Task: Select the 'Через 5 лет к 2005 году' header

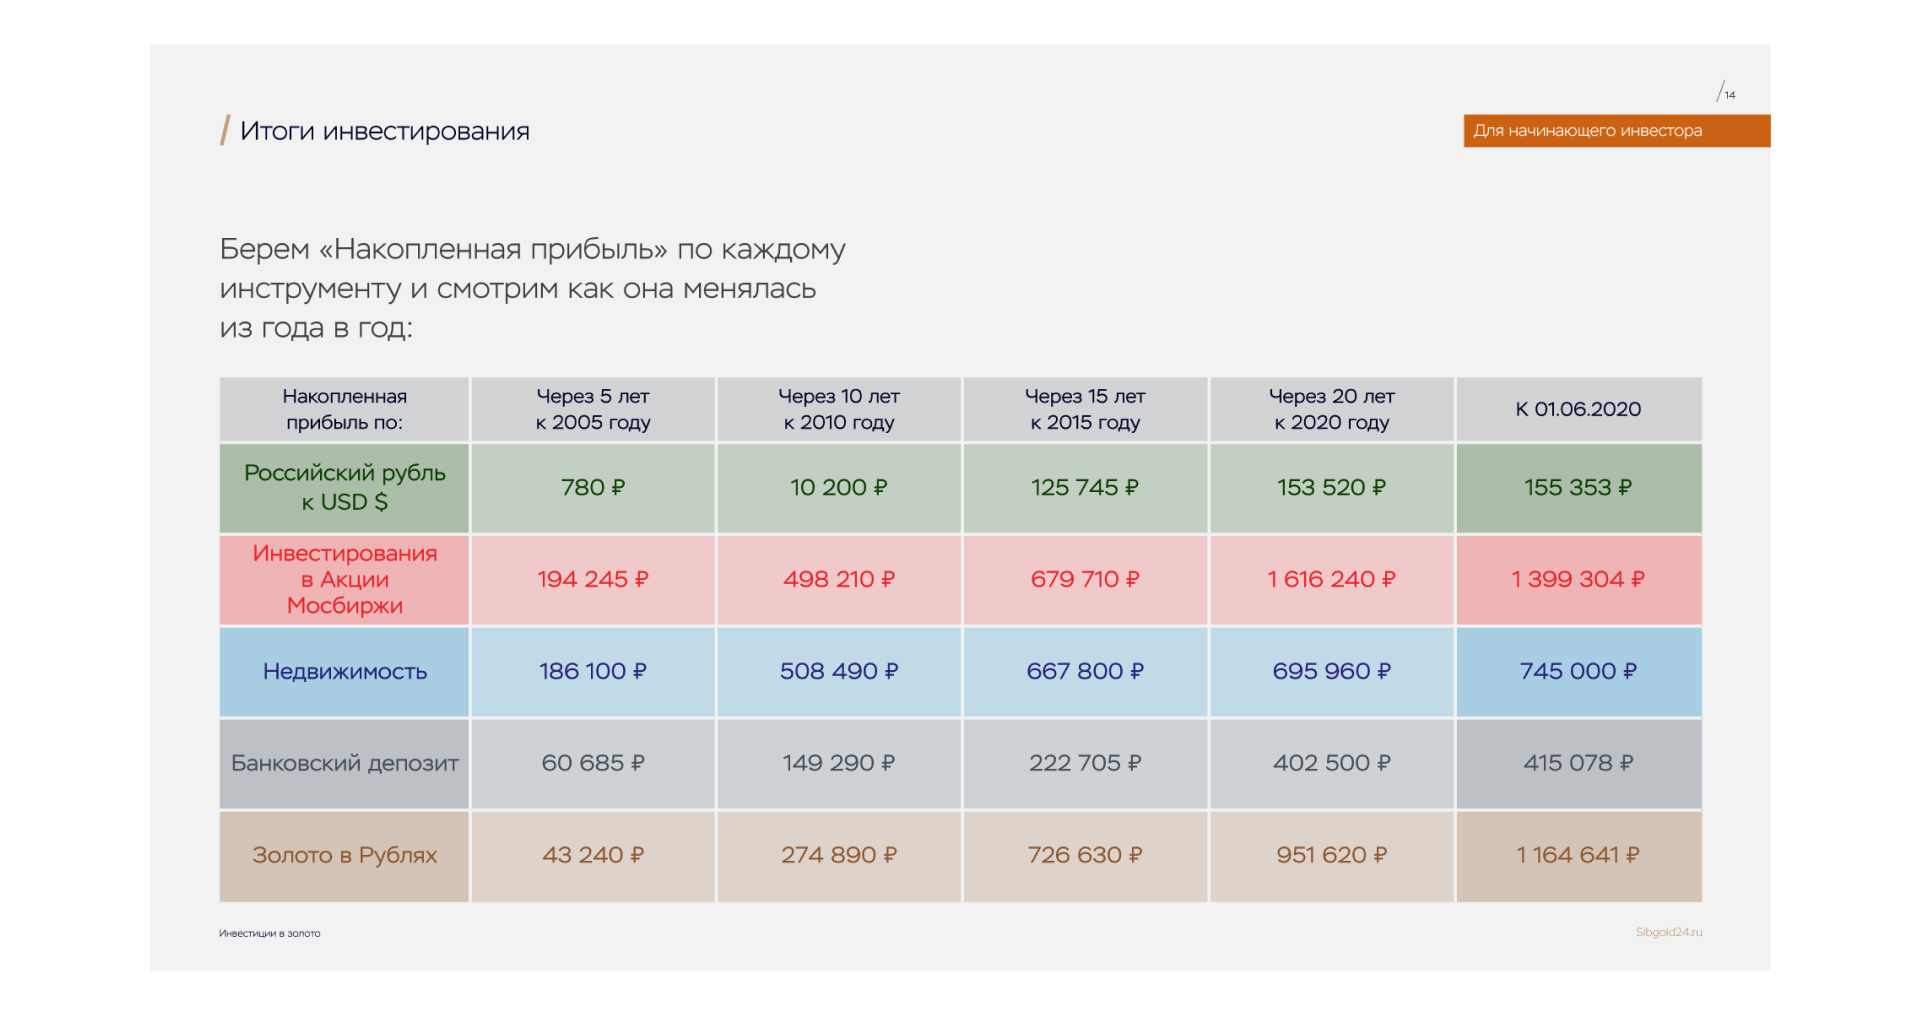Action: tap(593, 409)
